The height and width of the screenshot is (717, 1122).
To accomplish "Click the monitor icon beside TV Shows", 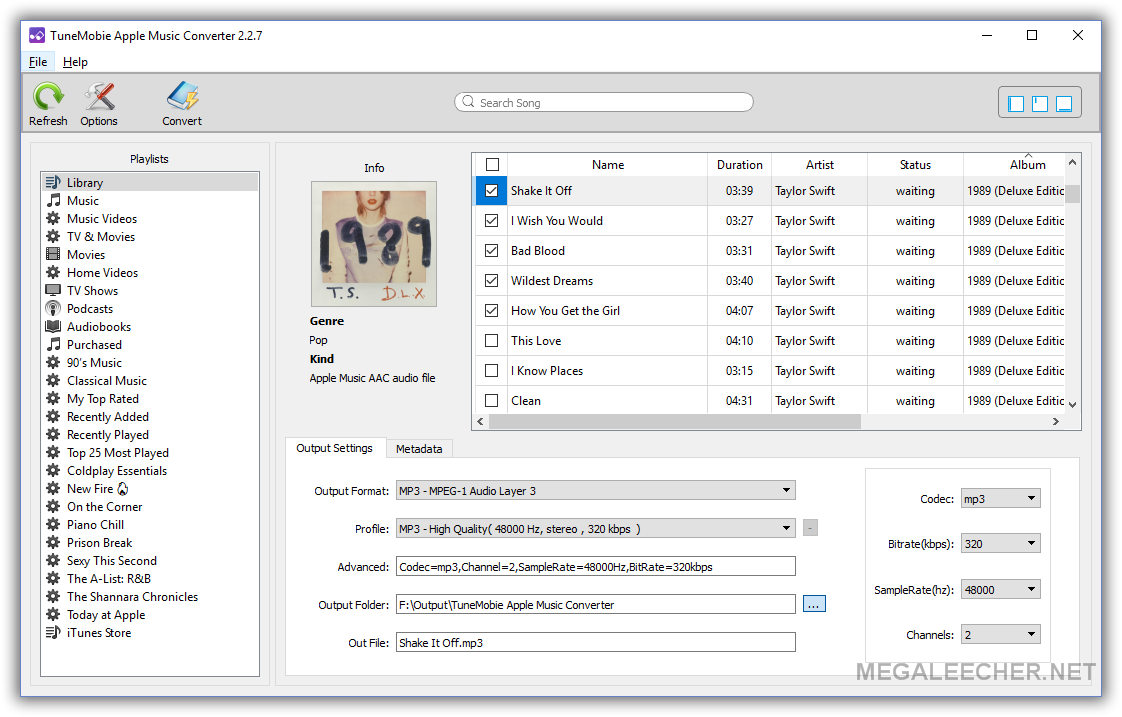I will coord(53,290).
